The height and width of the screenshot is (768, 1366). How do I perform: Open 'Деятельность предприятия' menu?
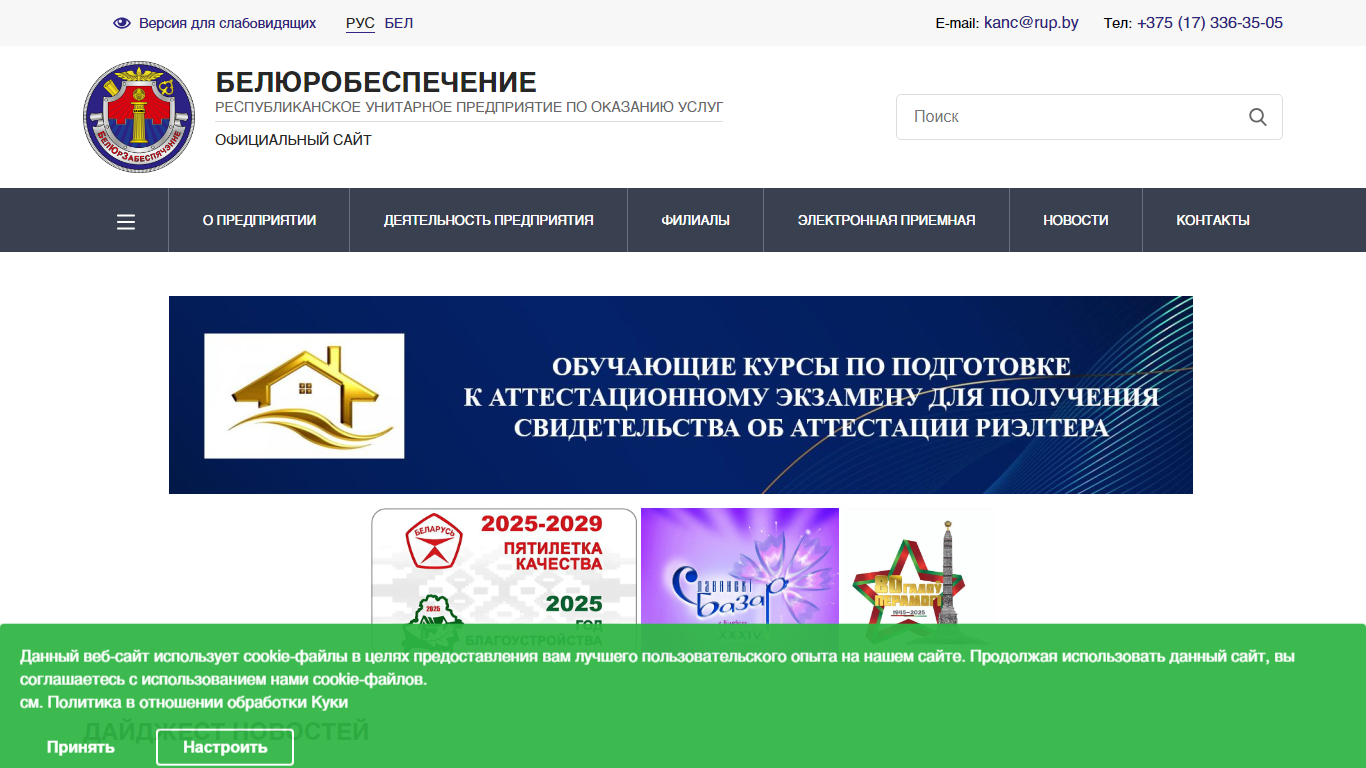point(489,220)
